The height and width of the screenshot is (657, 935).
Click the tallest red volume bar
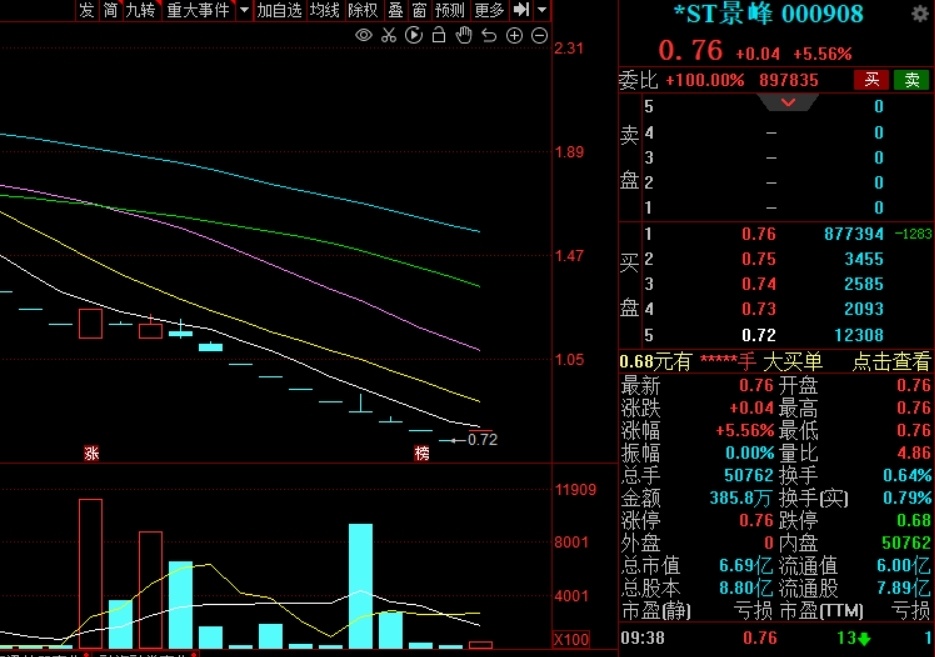(x=91, y=574)
